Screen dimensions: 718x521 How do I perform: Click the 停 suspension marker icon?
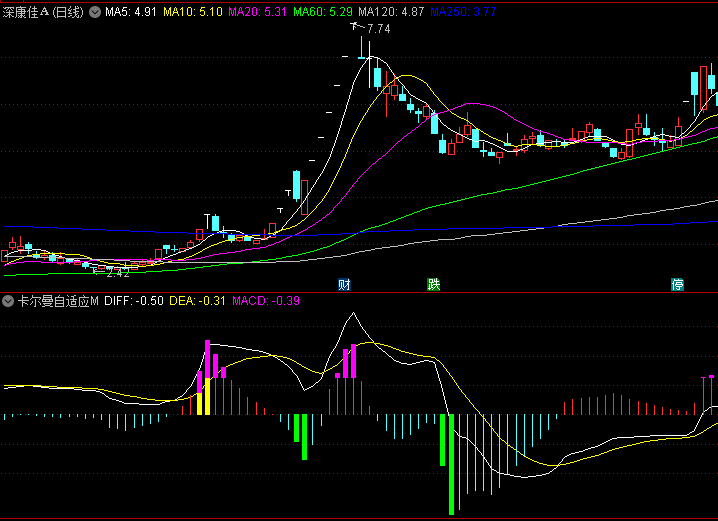point(677,285)
